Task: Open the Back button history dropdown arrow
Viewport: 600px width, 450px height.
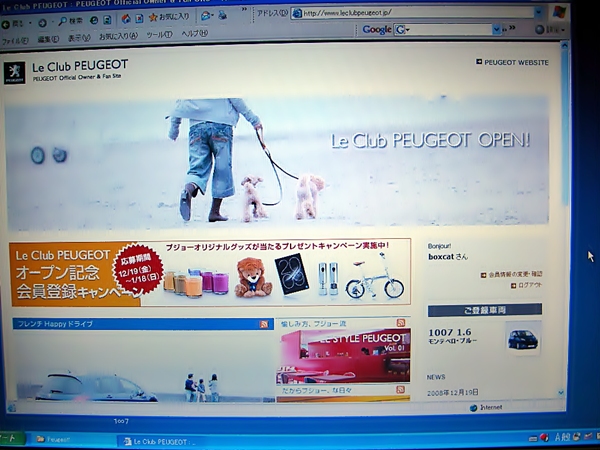Action: pyautogui.click(x=30, y=24)
